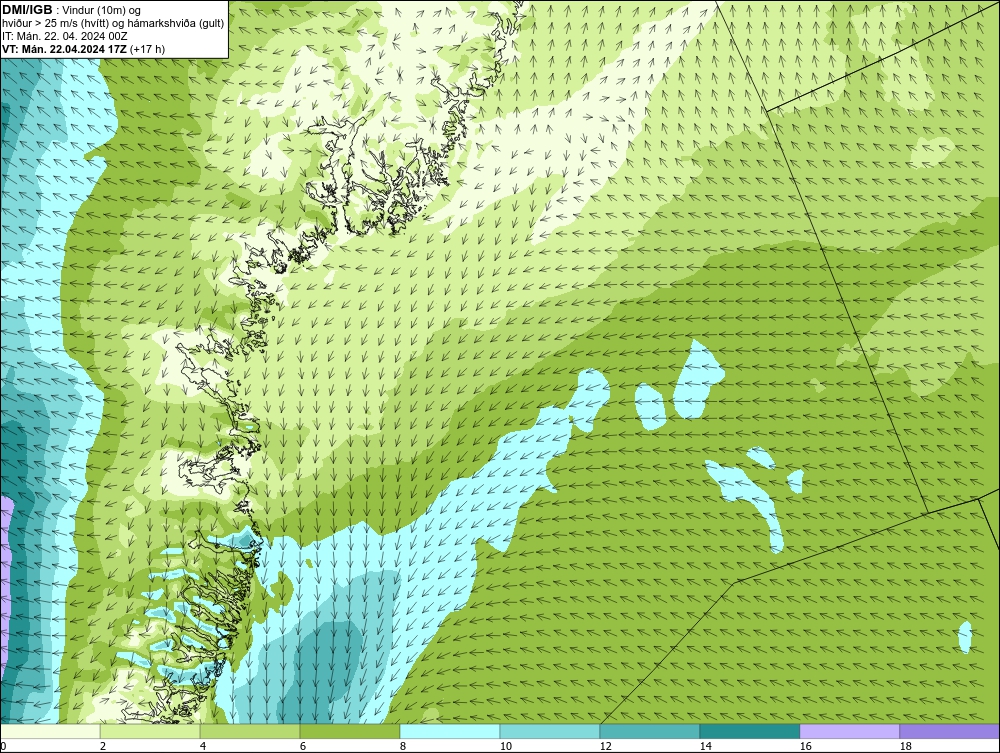Viewport: 1000px width, 753px height.
Task: Click the legend scale value '18'
Action: tap(905, 746)
